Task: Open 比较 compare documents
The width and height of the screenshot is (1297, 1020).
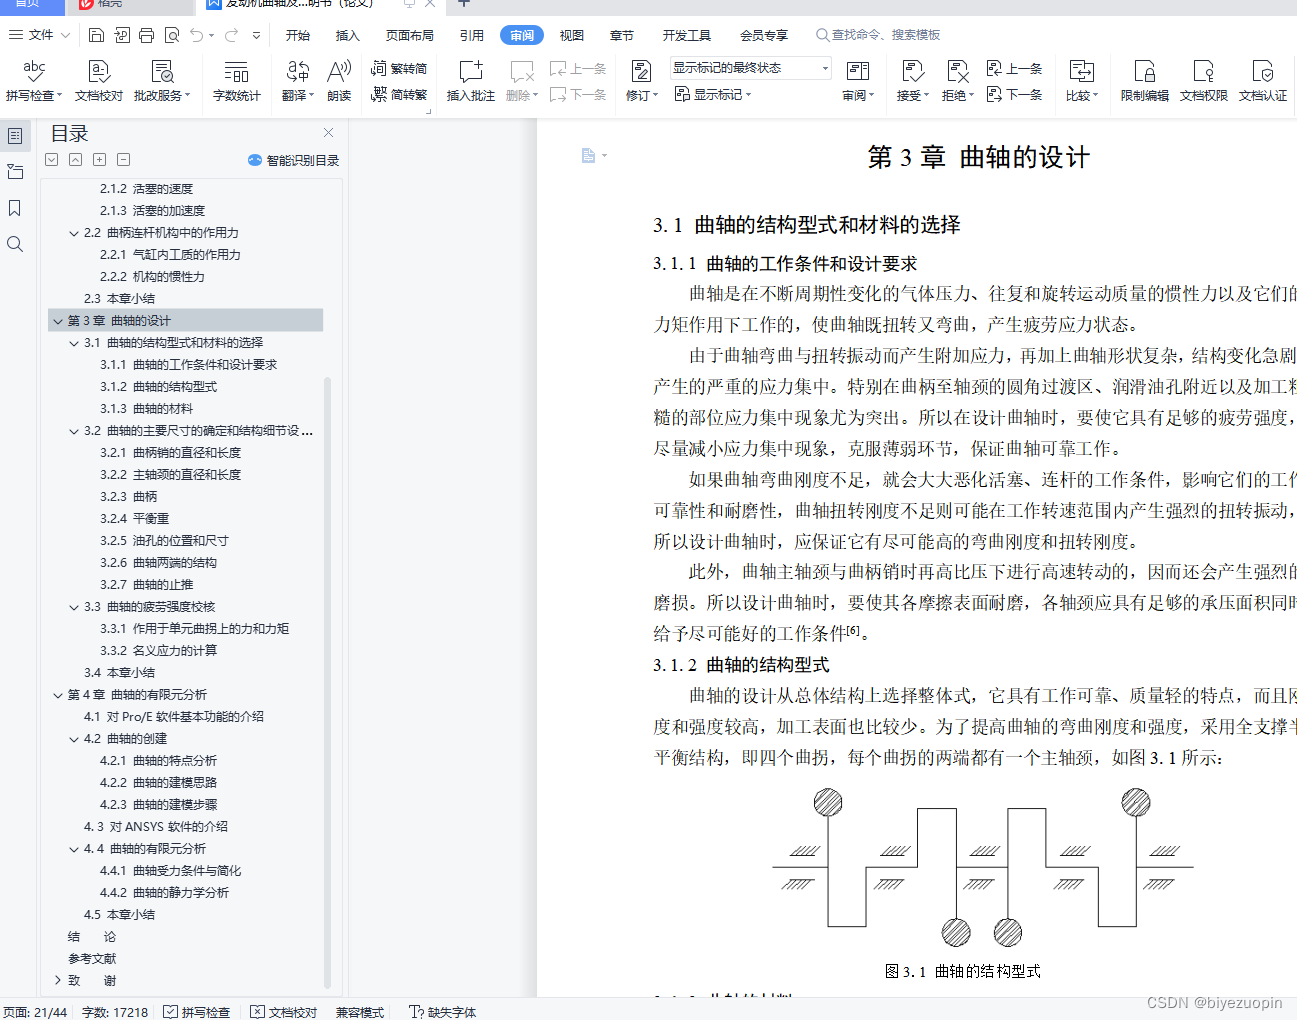Action: (x=1081, y=80)
